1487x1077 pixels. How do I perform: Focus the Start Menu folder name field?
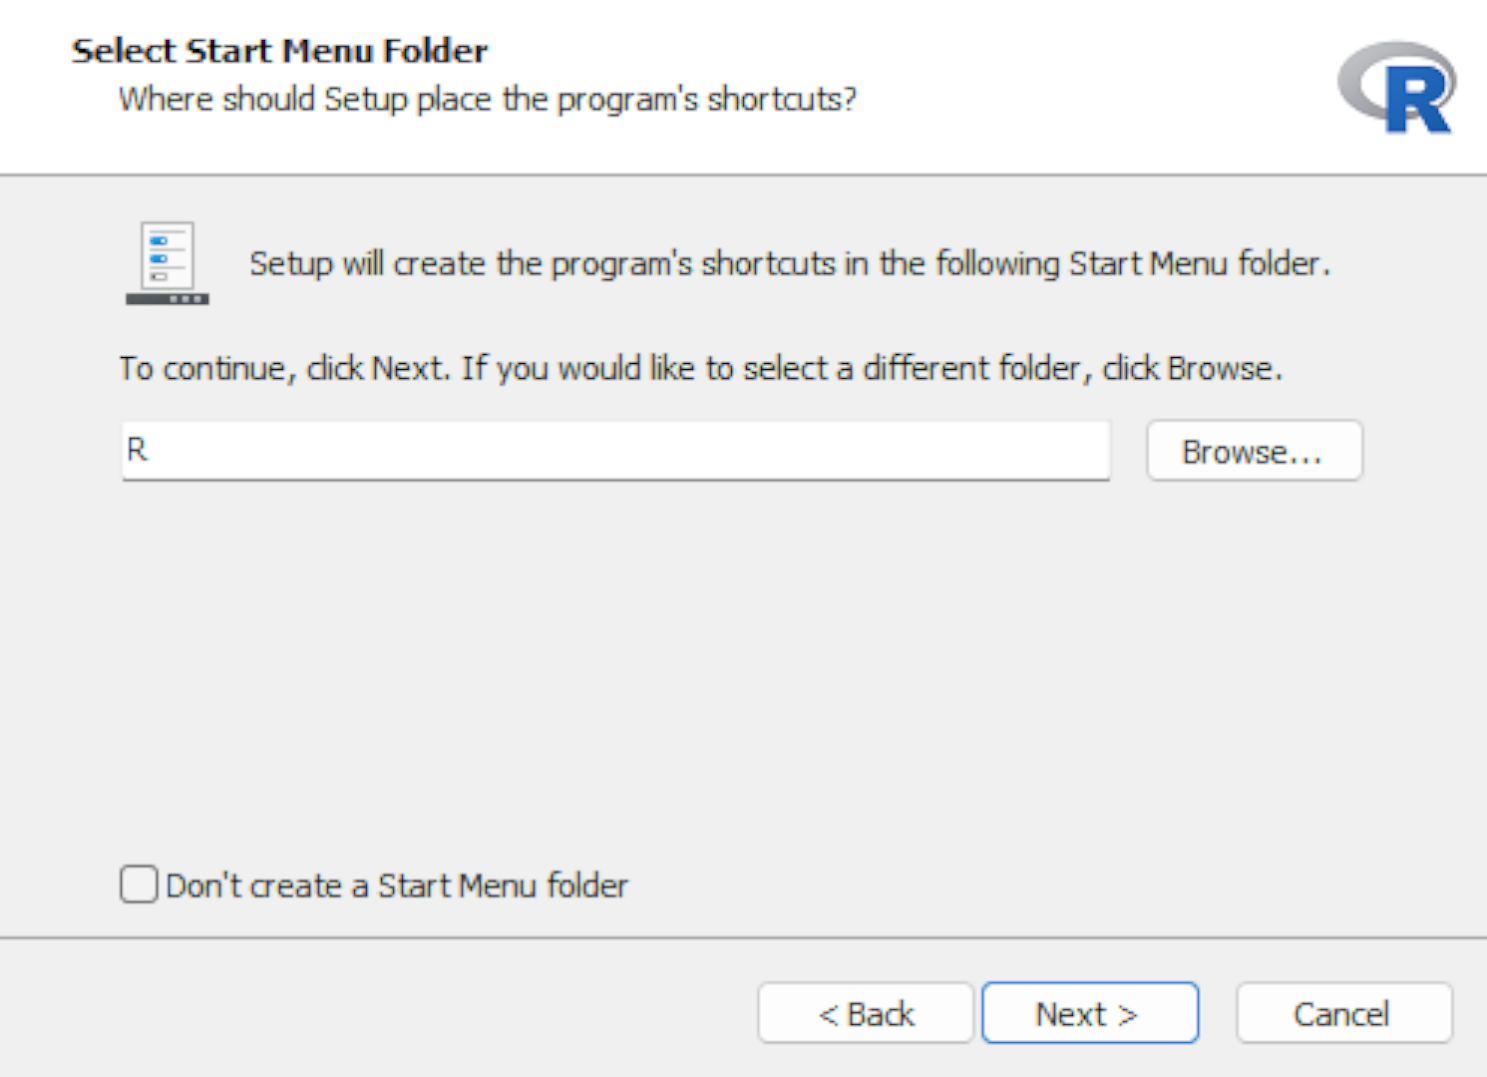615,450
